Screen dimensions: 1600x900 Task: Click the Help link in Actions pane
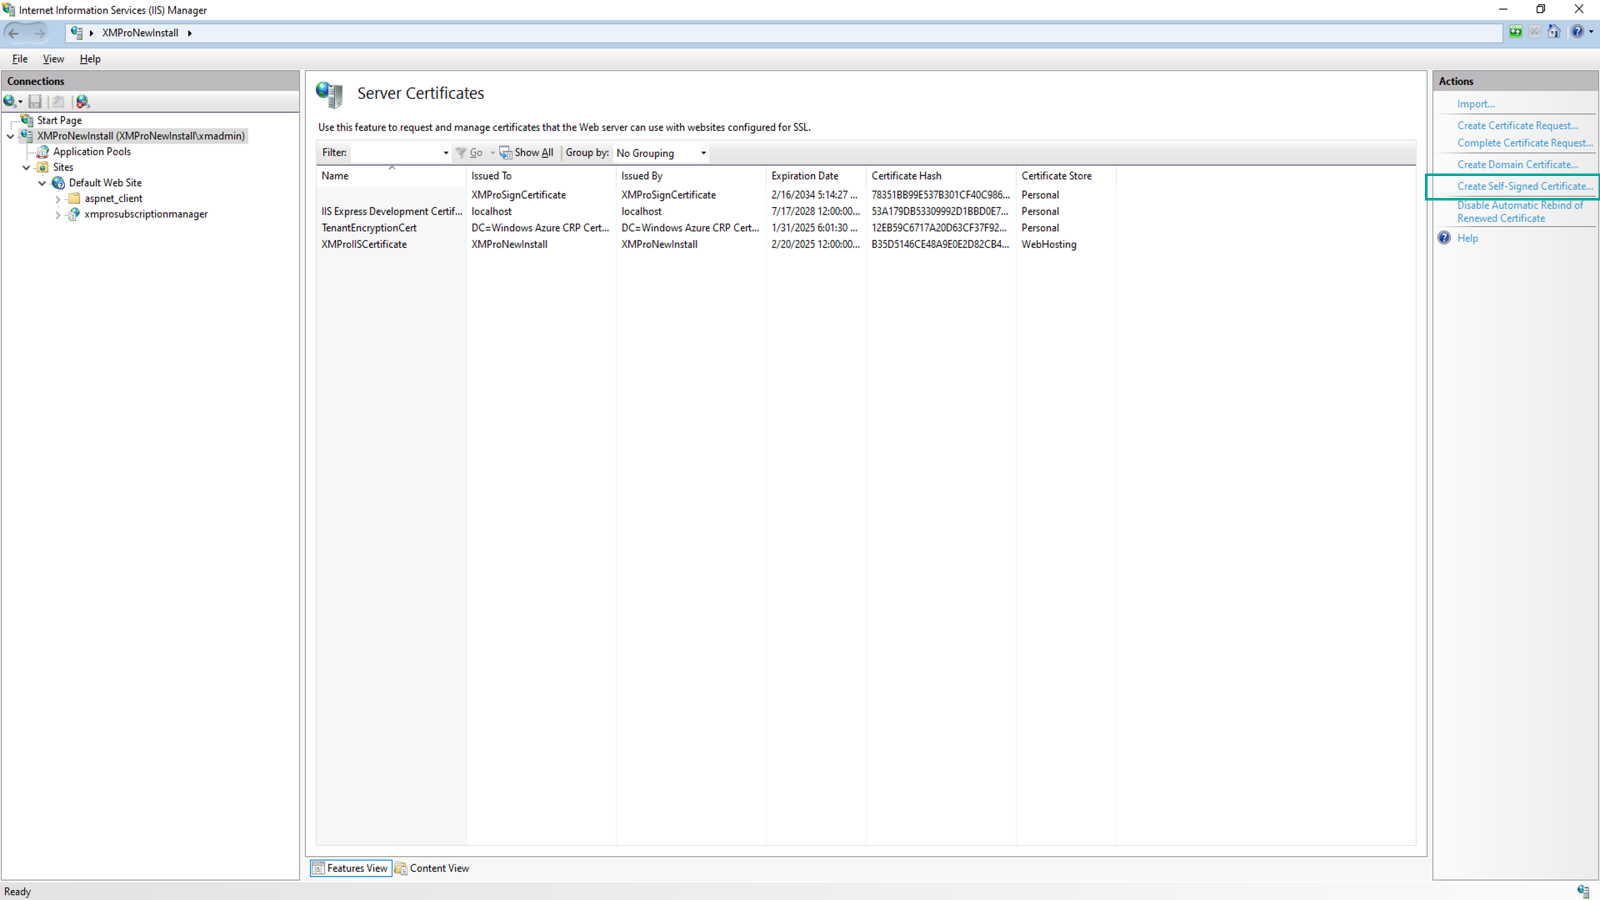(x=1467, y=238)
